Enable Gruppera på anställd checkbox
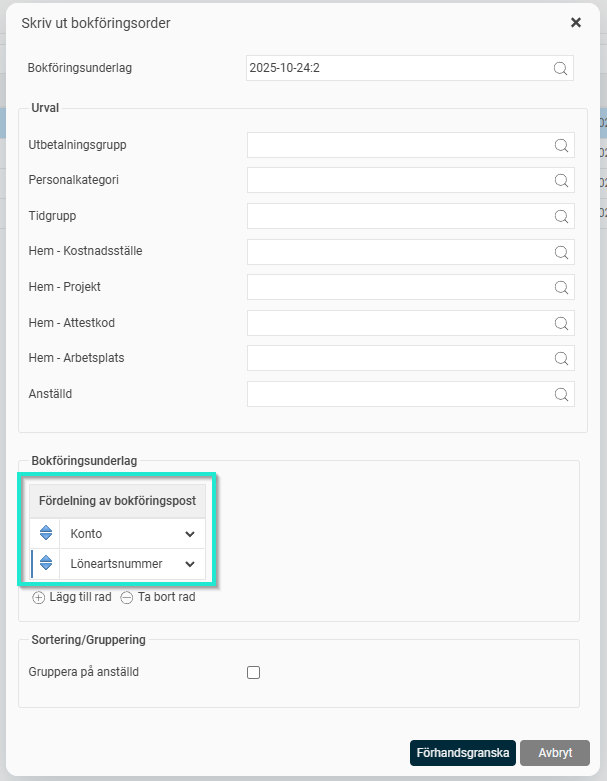 coord(254,673)
